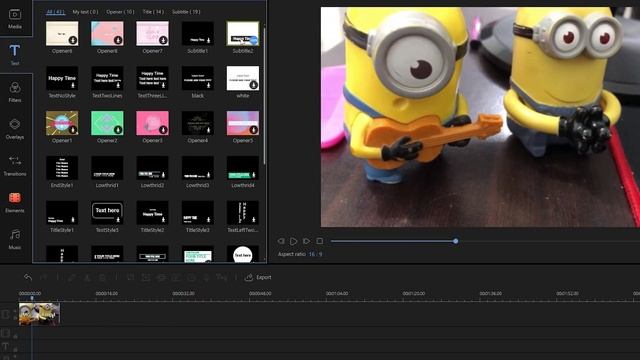Select the Opener1 thumbnail
The height and width of the screenshot is (360, 640).
click(x=62, y=123)
